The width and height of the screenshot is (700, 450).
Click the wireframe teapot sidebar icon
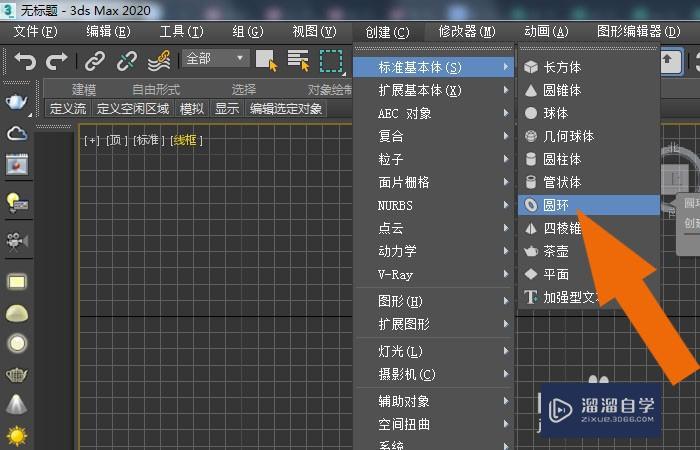click(17, 375)
